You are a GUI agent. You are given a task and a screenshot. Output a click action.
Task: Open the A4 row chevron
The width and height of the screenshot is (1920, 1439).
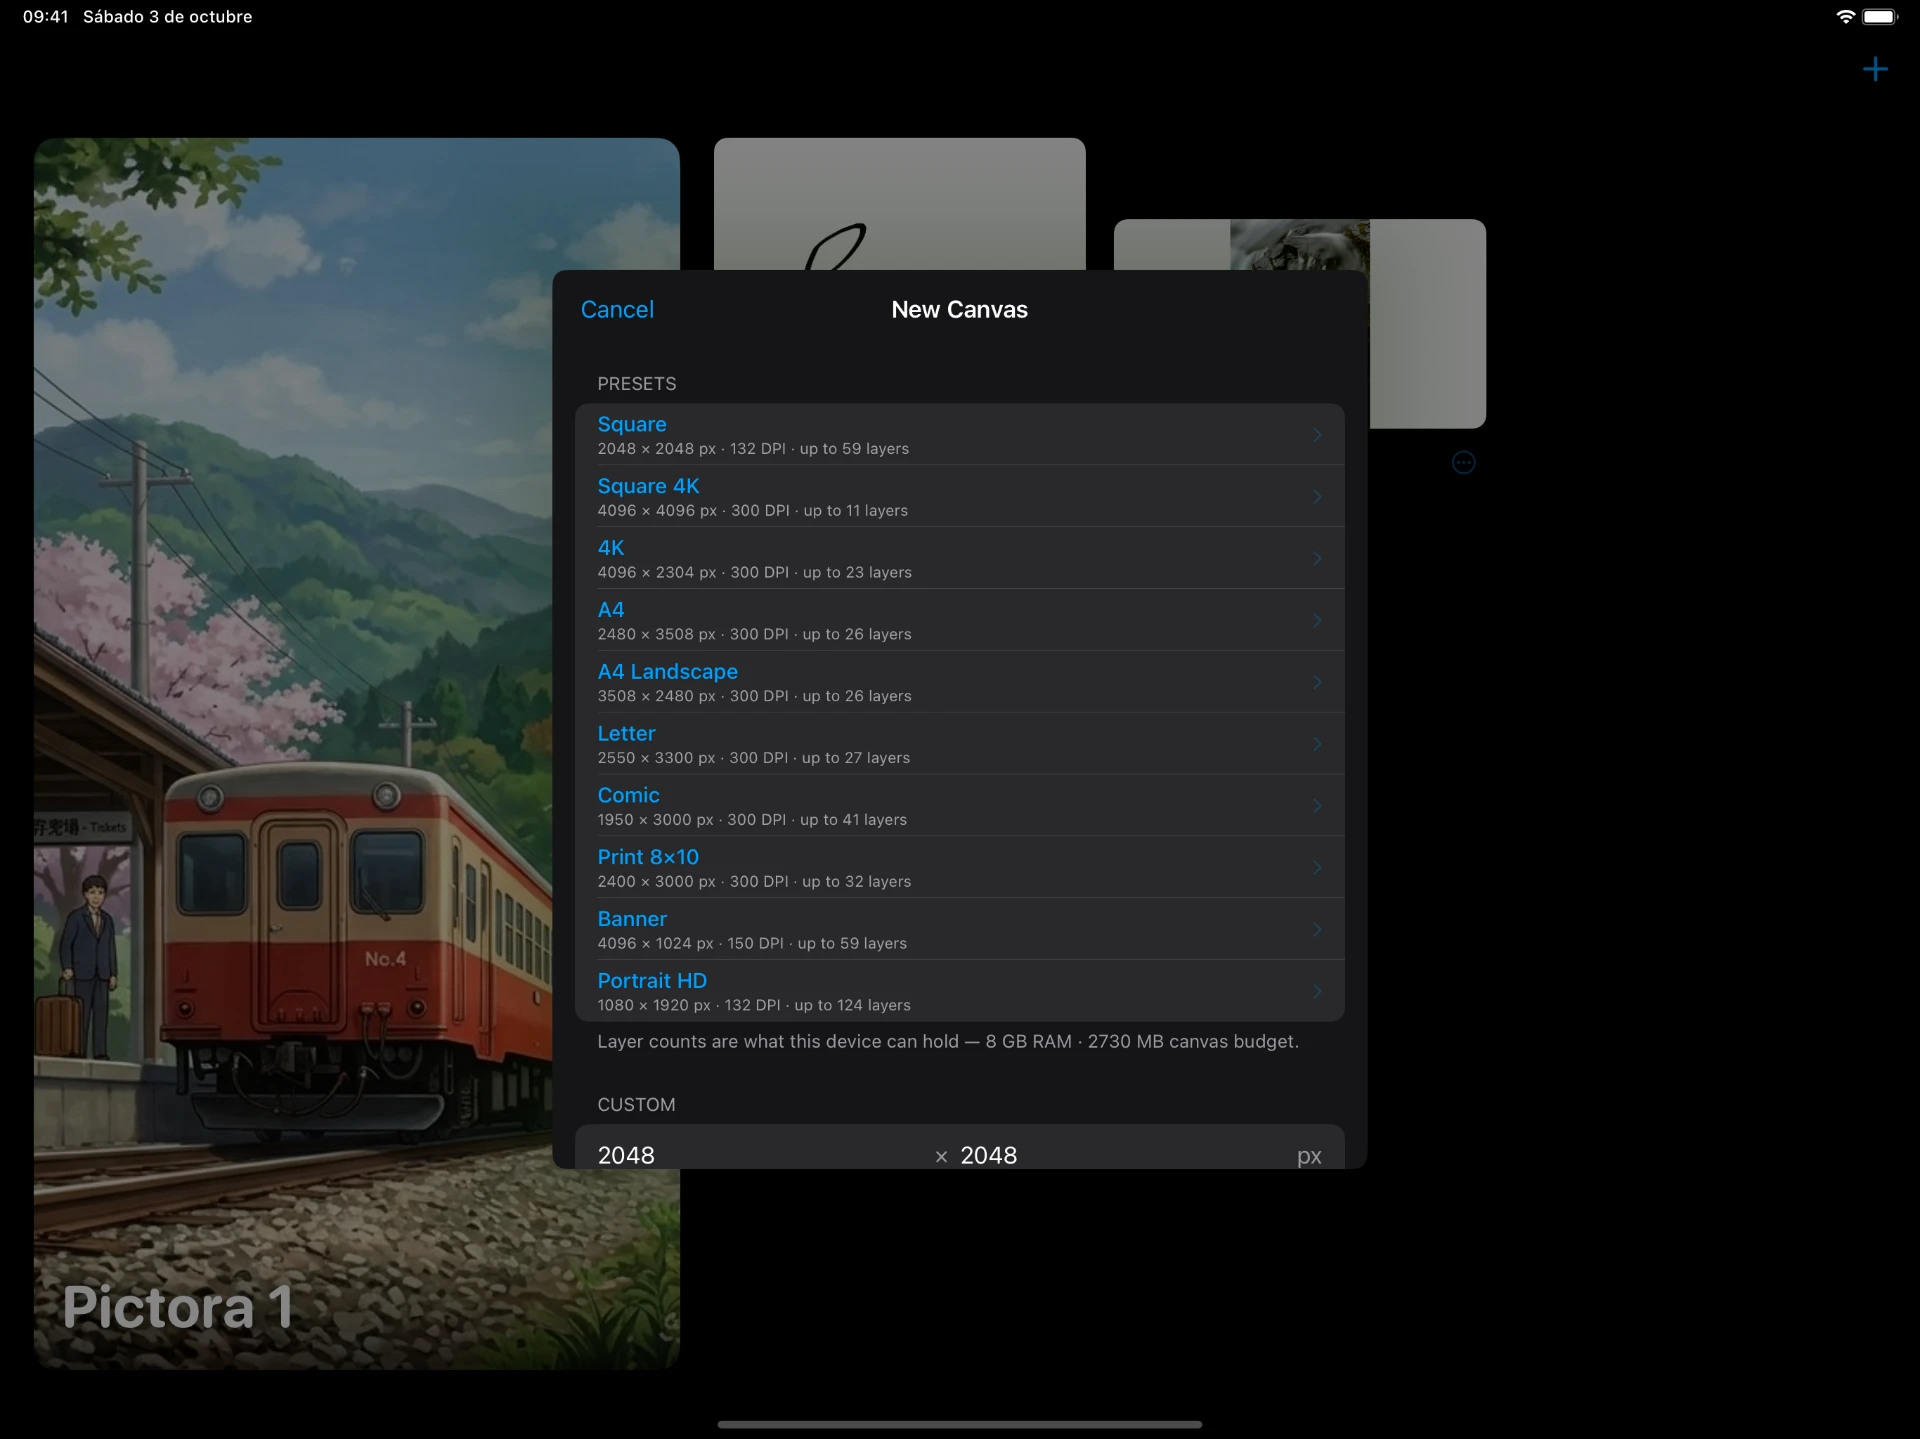[1317, 621]
